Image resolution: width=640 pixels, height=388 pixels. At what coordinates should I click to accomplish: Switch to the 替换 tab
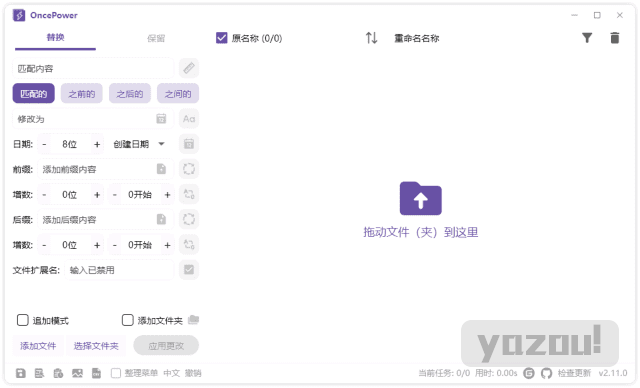[56, 38]
